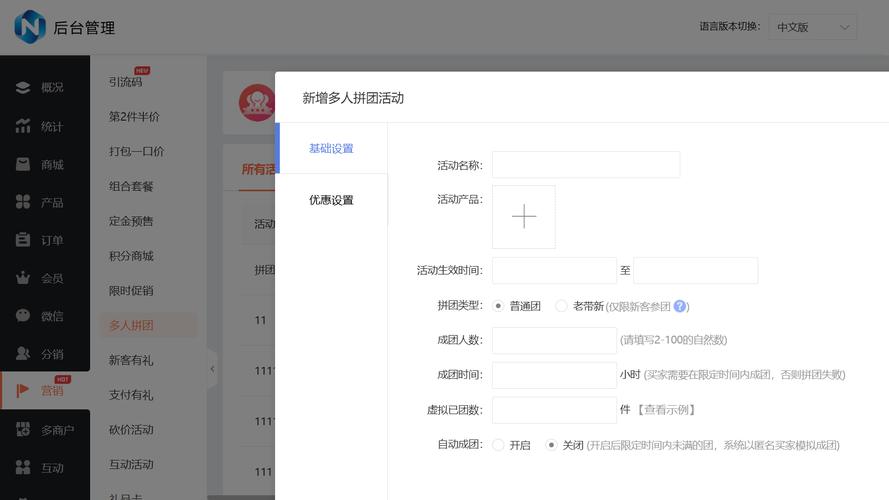The width and height of the screenshot is (889, 500).
Task: Click the red group-buy activity icon
Action: 257,103
